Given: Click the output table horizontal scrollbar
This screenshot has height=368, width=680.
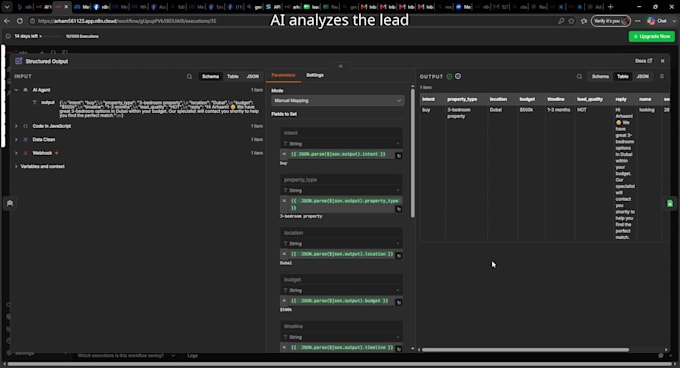Looking at the screenshot, I should 525,350.
